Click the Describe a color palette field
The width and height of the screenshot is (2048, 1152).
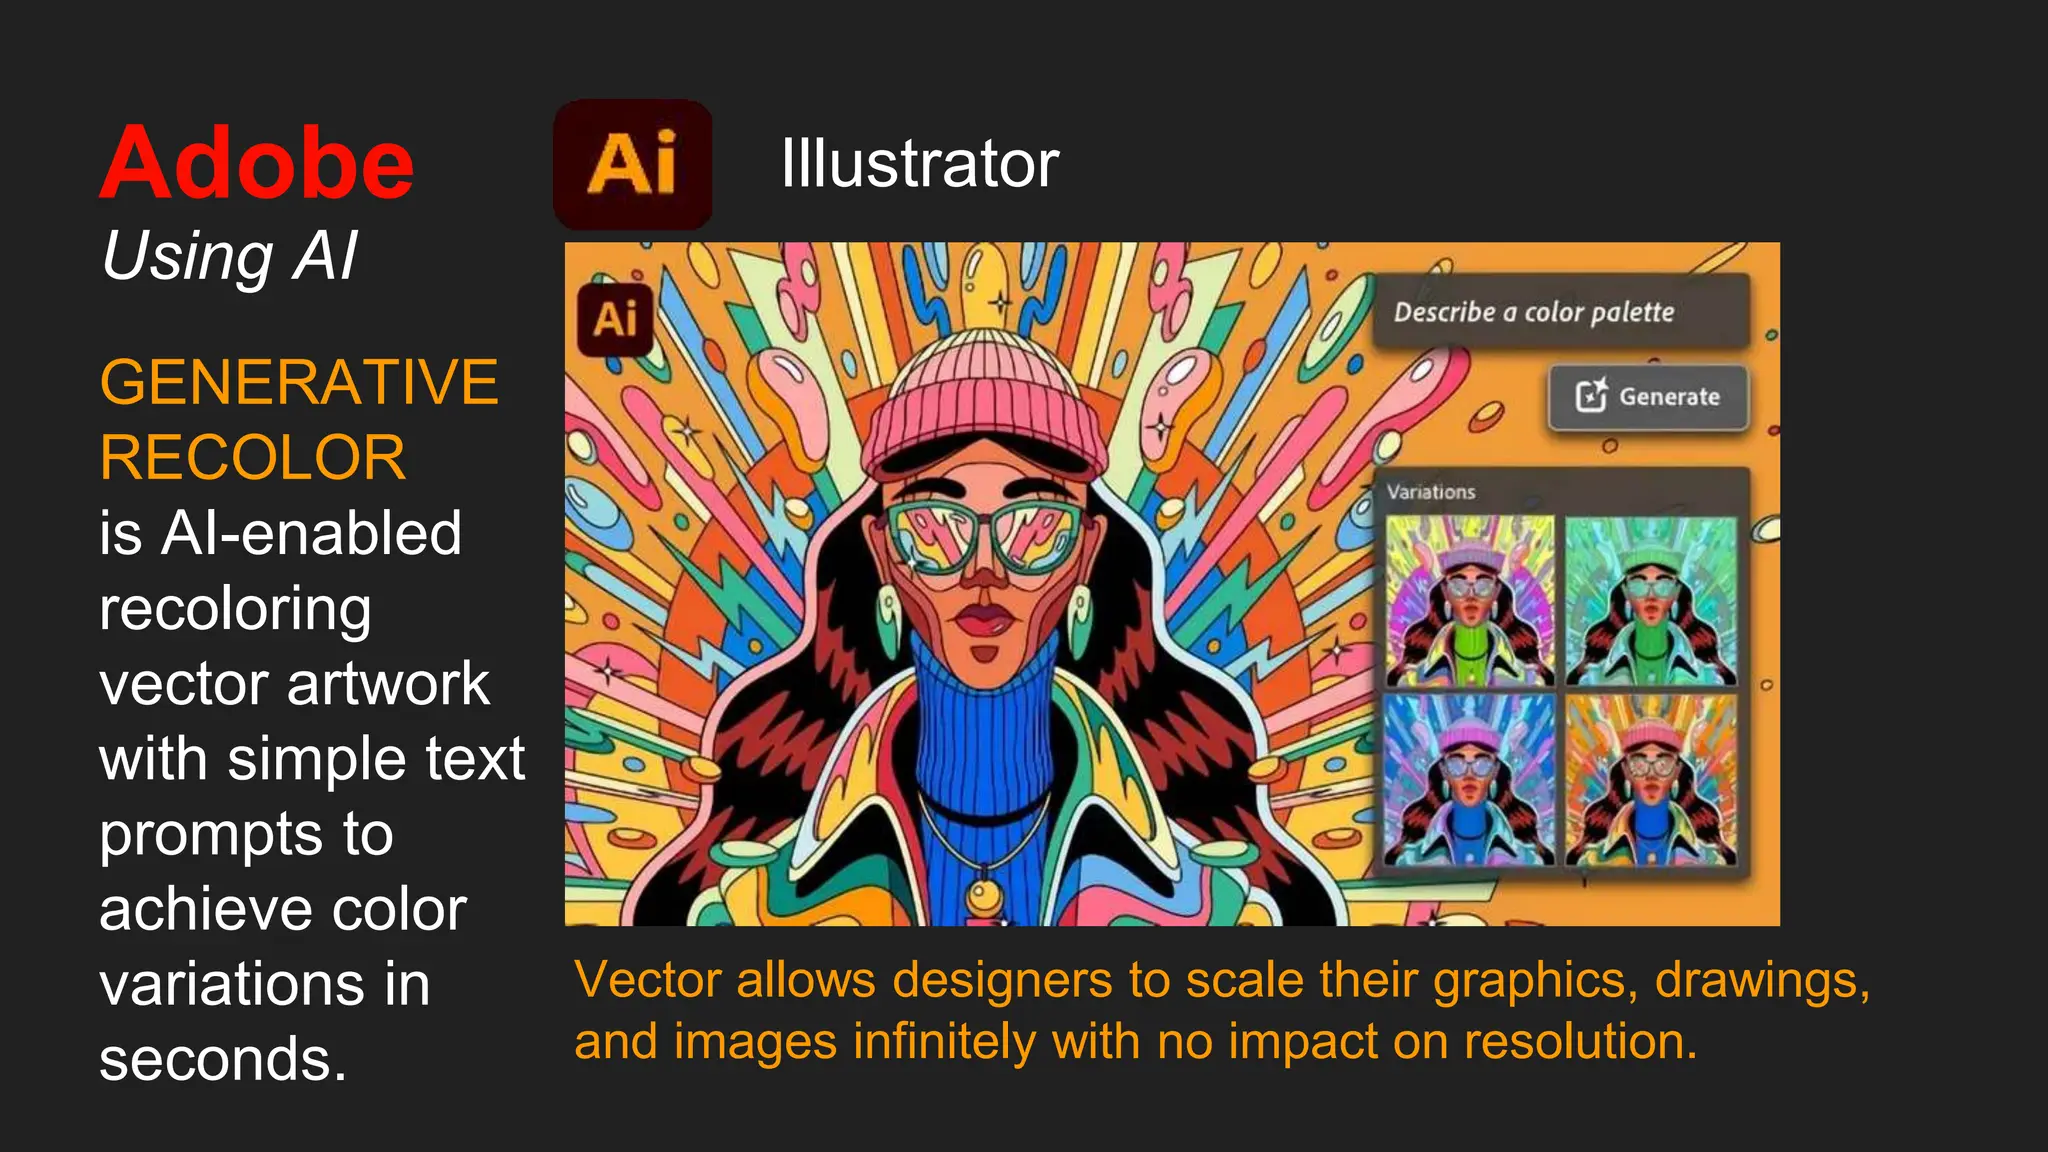pos(1561,312)
